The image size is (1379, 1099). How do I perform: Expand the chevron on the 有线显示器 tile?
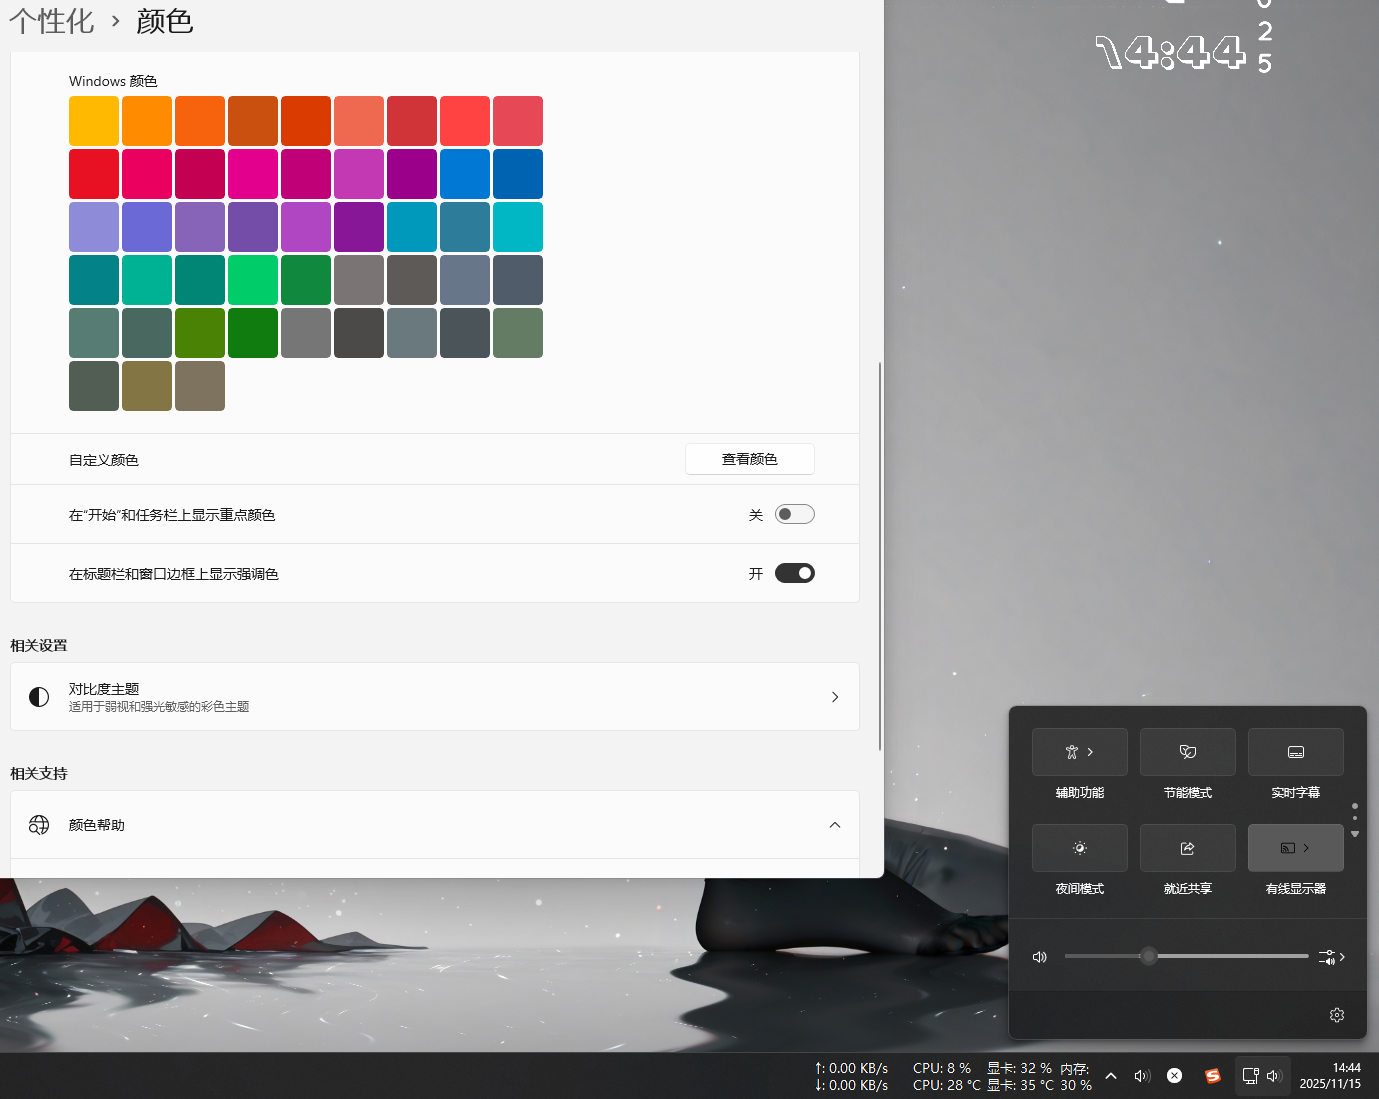(x=1306, y=848)
